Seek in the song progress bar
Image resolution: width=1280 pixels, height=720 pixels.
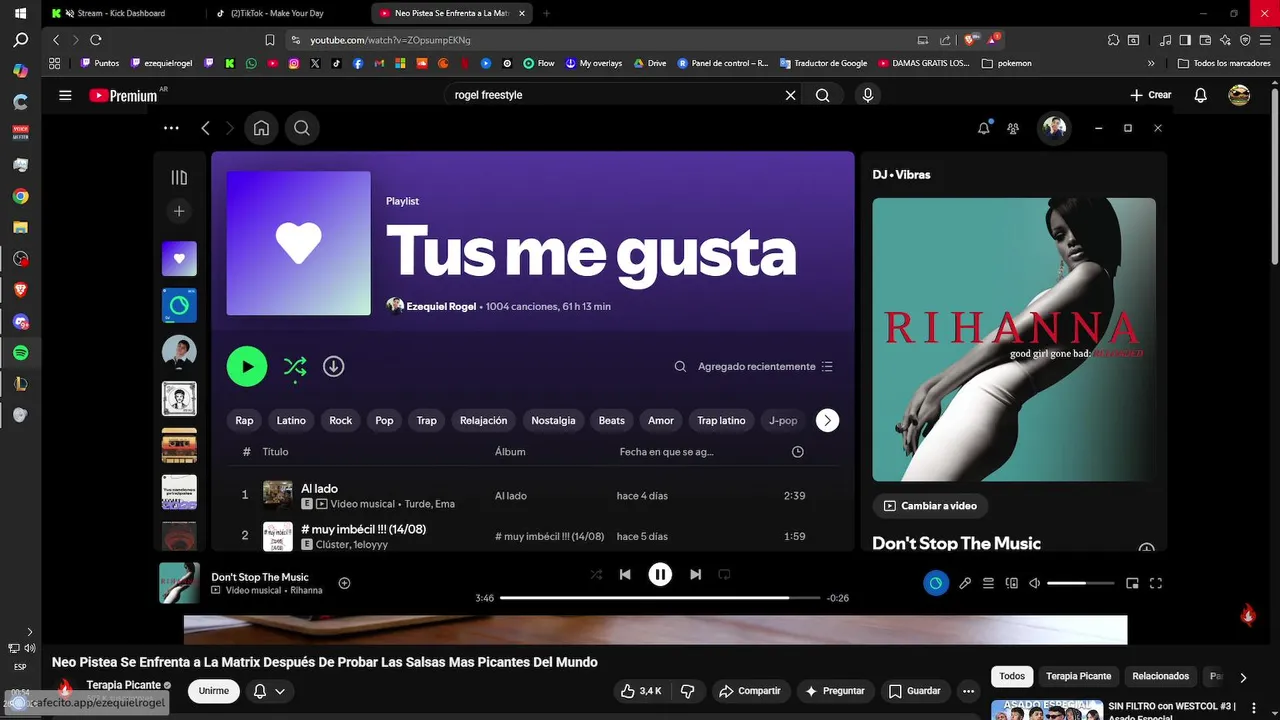click(x=660, y=598)
